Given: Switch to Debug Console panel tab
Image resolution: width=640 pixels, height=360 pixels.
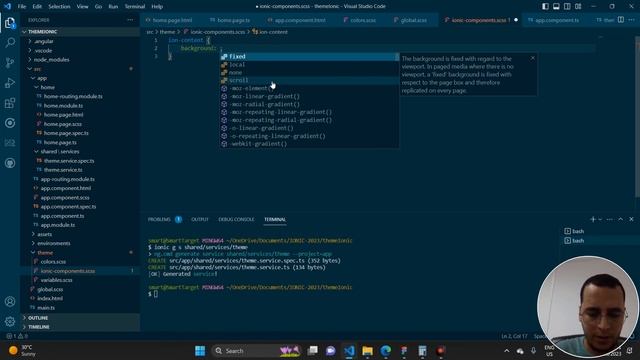Looking at the screenshot, I should (236, 220).
